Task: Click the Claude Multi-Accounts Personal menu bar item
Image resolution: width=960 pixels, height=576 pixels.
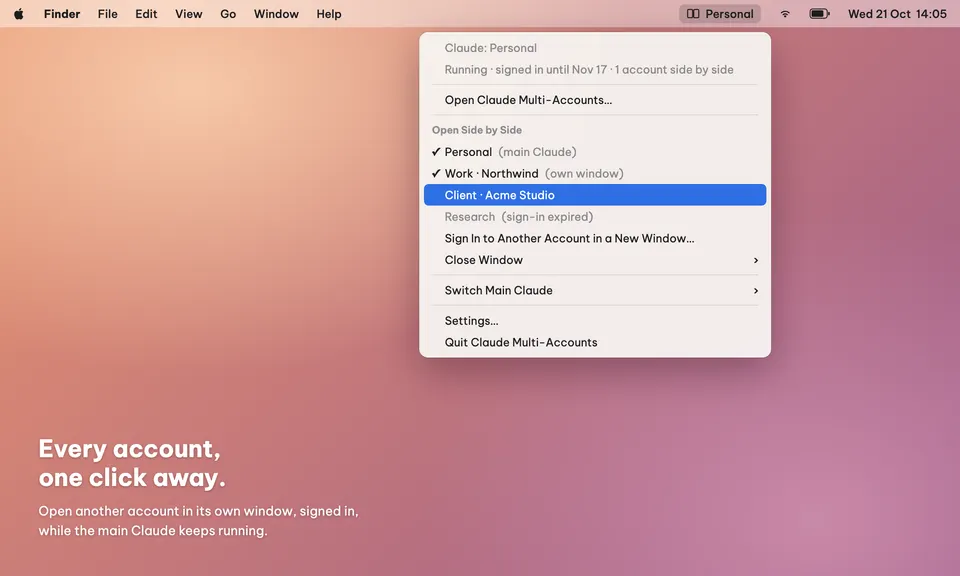Action: [720, 13]
